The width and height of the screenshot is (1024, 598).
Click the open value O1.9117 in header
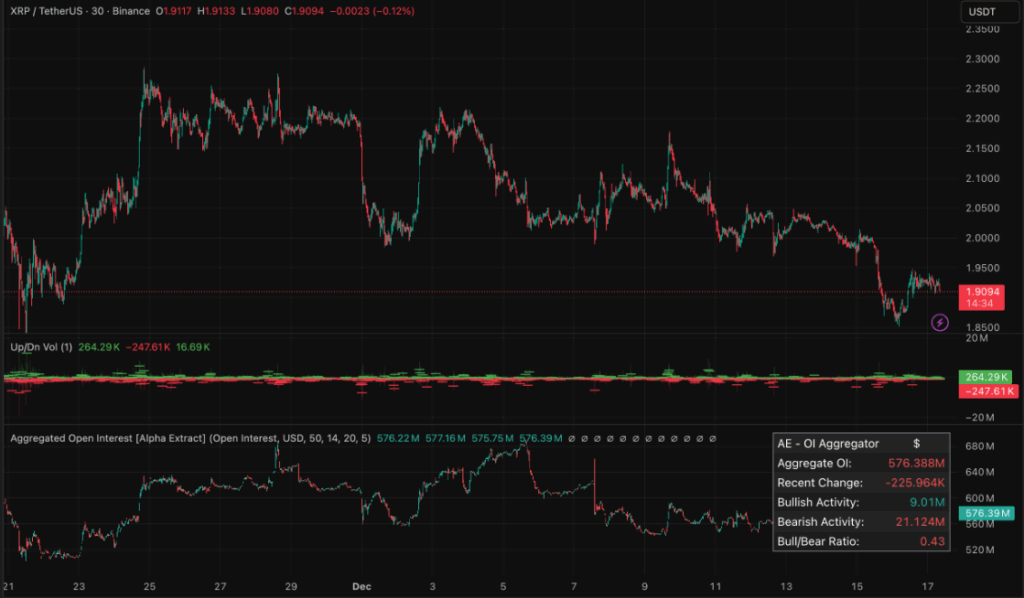[x=174, y=11]
